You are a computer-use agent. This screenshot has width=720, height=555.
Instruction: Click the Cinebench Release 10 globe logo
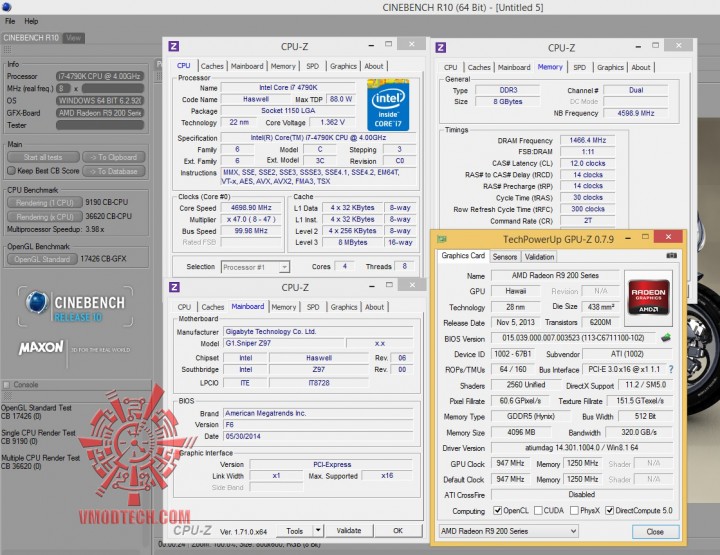[x=37, y=303]
